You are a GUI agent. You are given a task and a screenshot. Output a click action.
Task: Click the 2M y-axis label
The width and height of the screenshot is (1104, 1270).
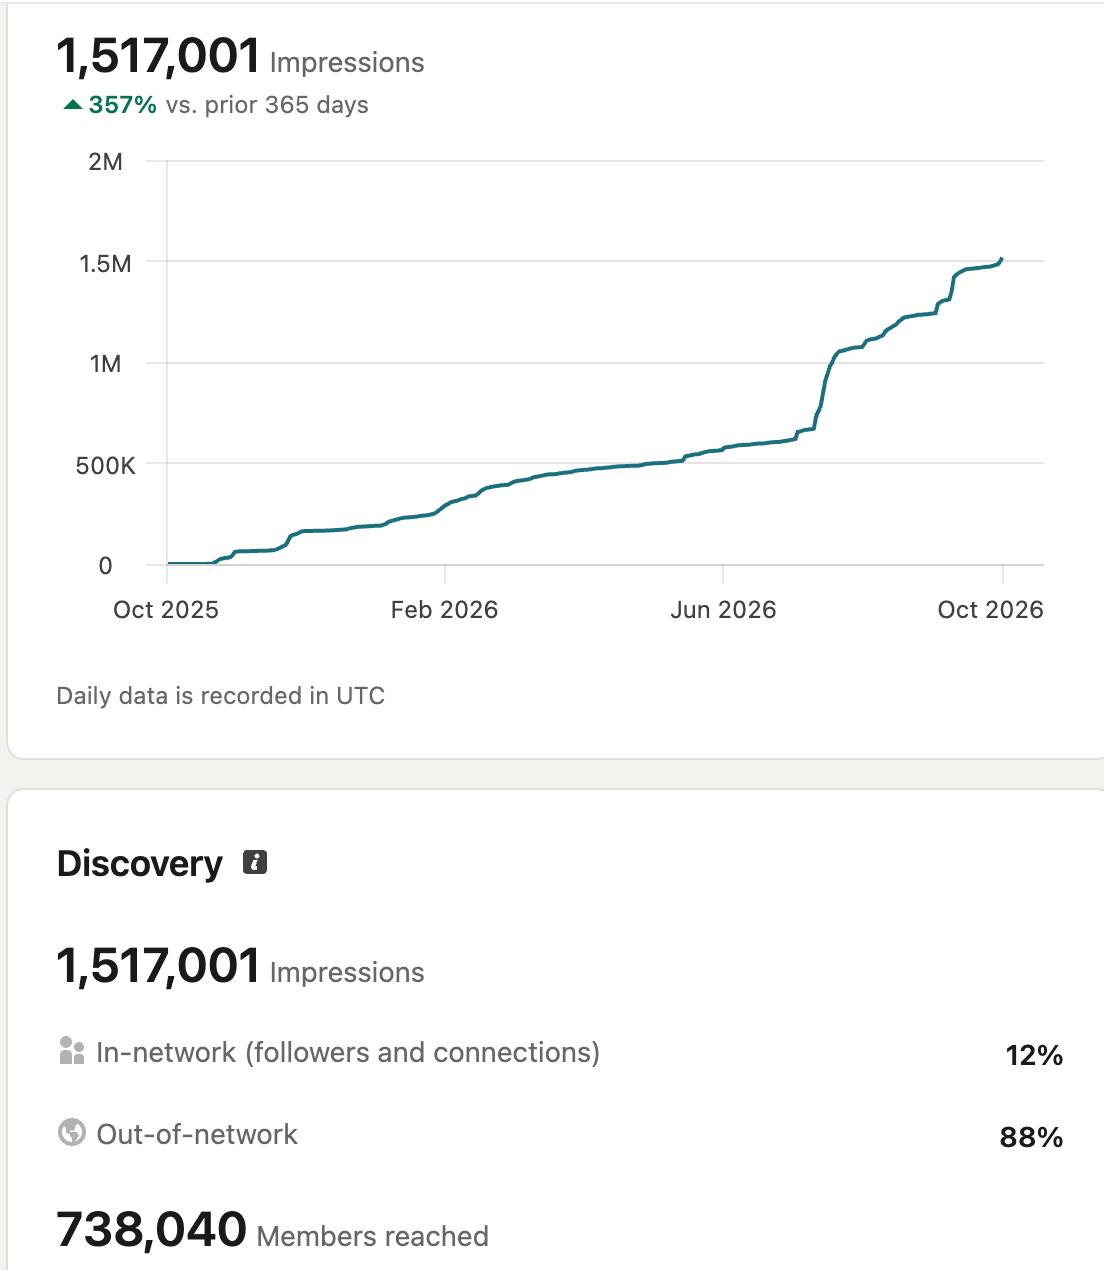pos(105,162)
